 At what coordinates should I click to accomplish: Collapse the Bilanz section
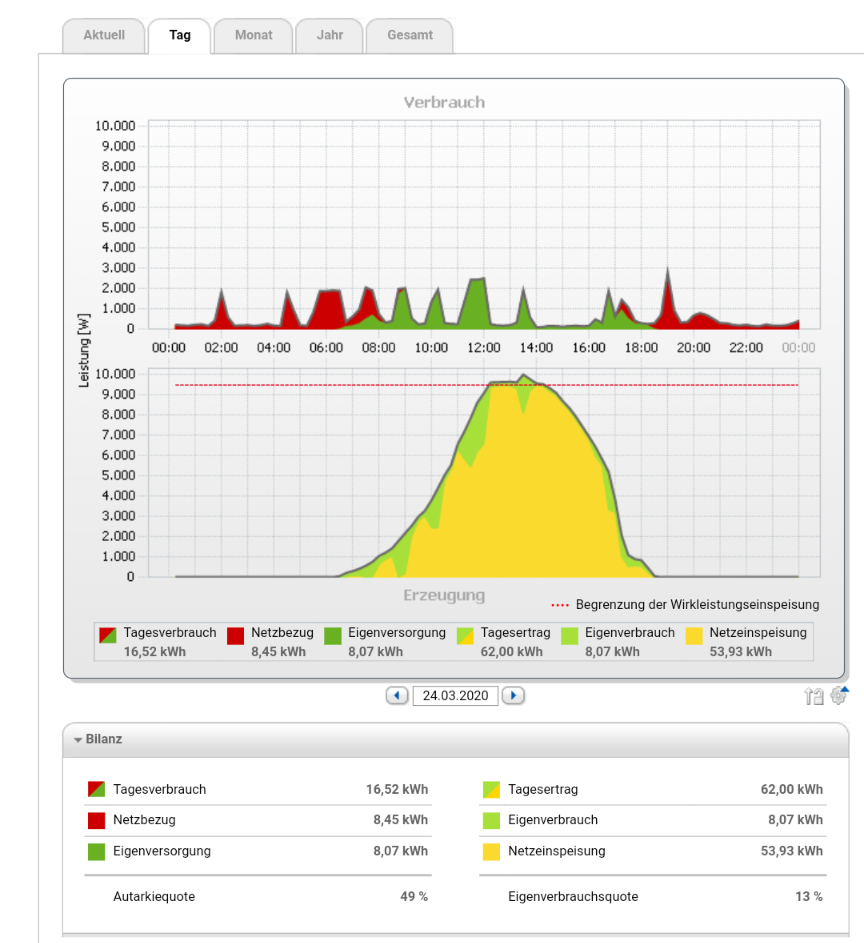pos(78,740)
